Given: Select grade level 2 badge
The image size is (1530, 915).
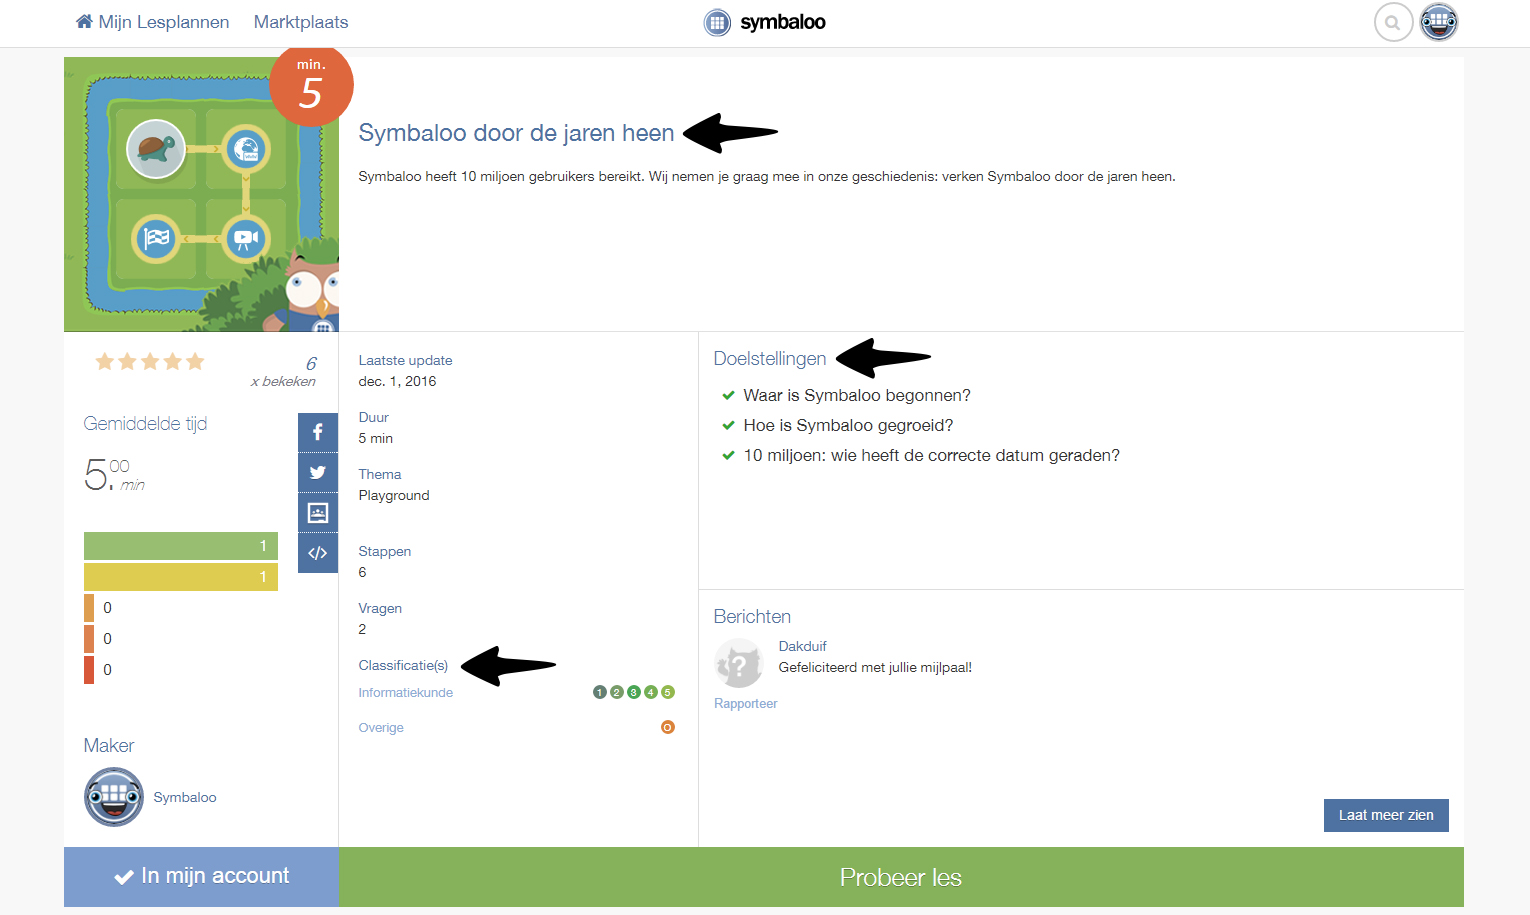Looking at the screenshot, I should pos(617,692).
